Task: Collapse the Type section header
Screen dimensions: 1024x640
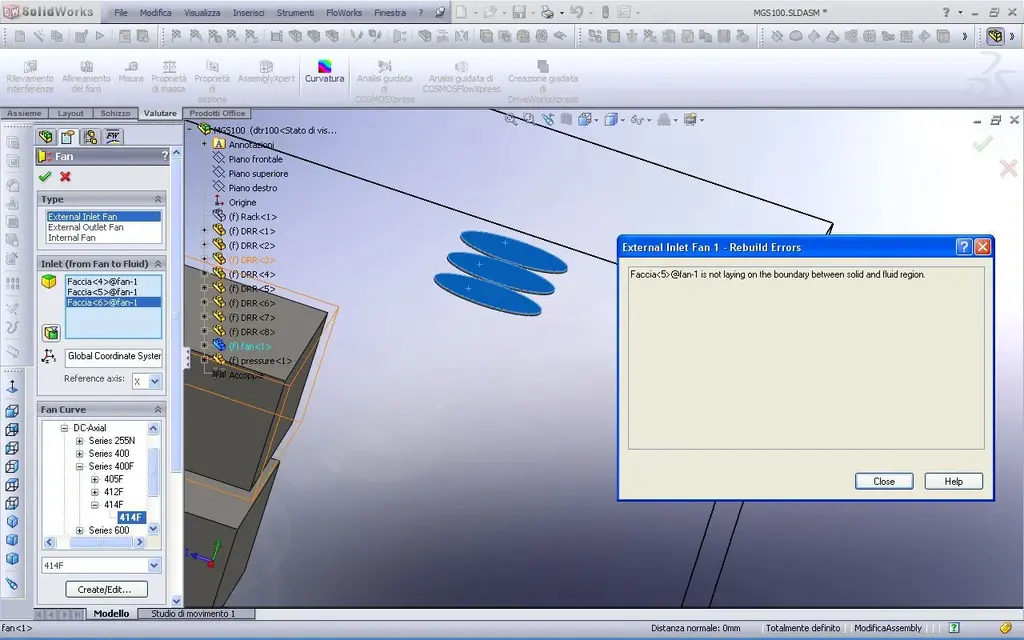Action: pos(158,199)
